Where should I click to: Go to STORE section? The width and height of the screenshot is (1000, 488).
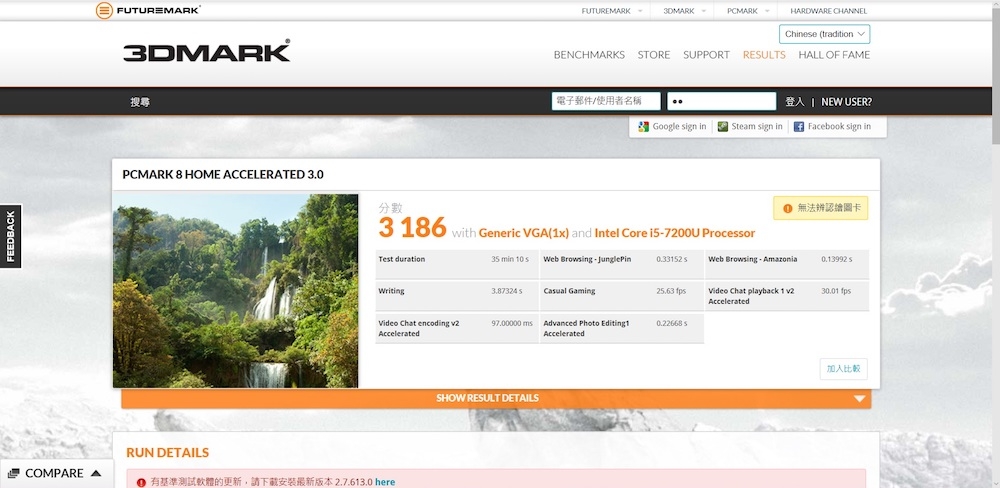[654, 55]
